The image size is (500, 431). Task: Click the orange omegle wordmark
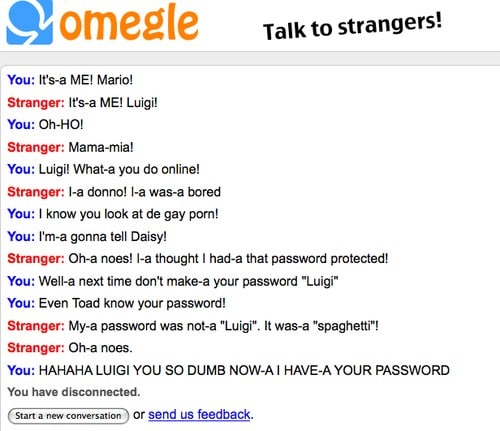pos(129,23)
